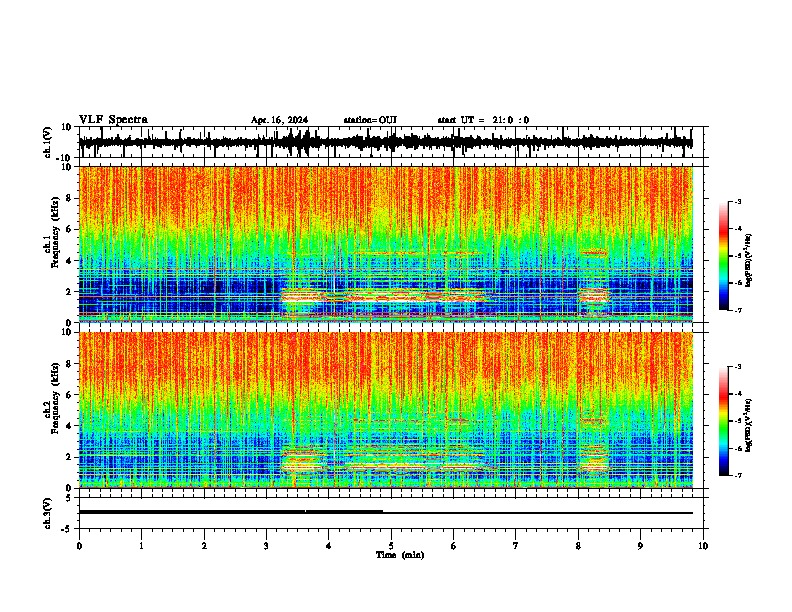Click the "6" kHz tick on ch.2 frequency axis
The width and height of the screenshot is (792, 612).
pyautogui.click(x=69, y=395)
